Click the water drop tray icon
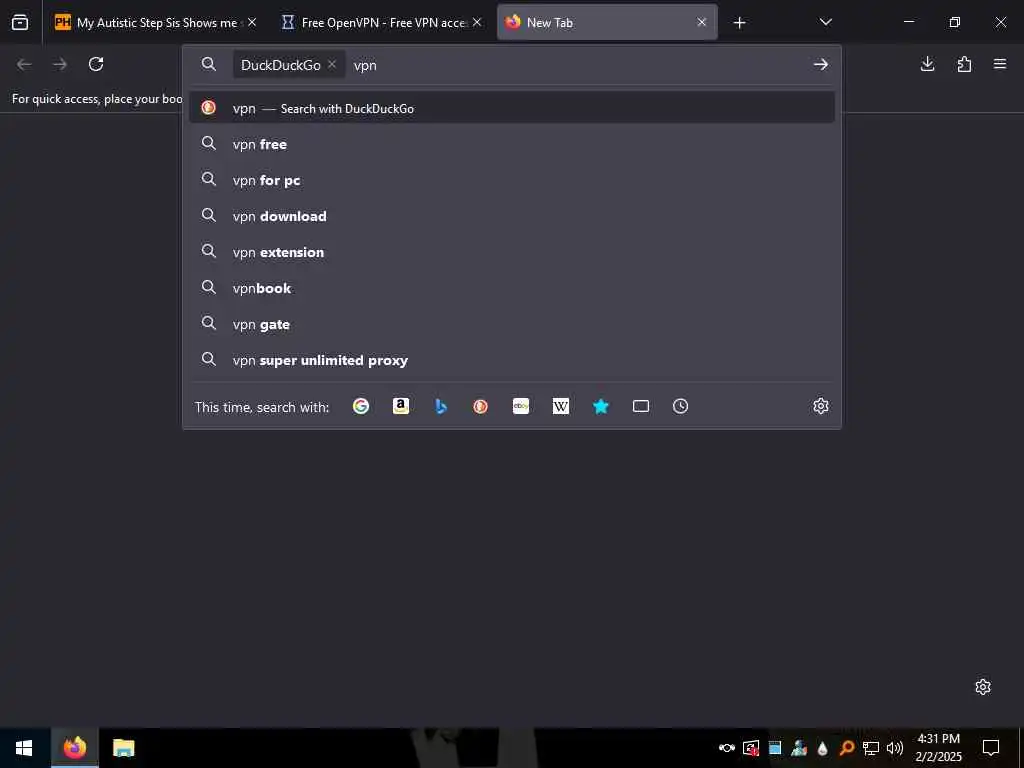Image resolution: width=1024 pixels, height=768 pixels. point(823,748)
